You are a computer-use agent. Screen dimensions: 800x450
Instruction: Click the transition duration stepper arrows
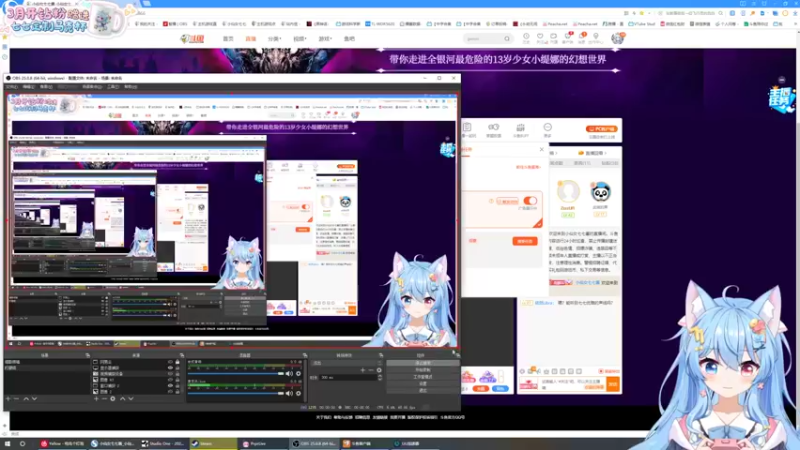click(380, 378)
